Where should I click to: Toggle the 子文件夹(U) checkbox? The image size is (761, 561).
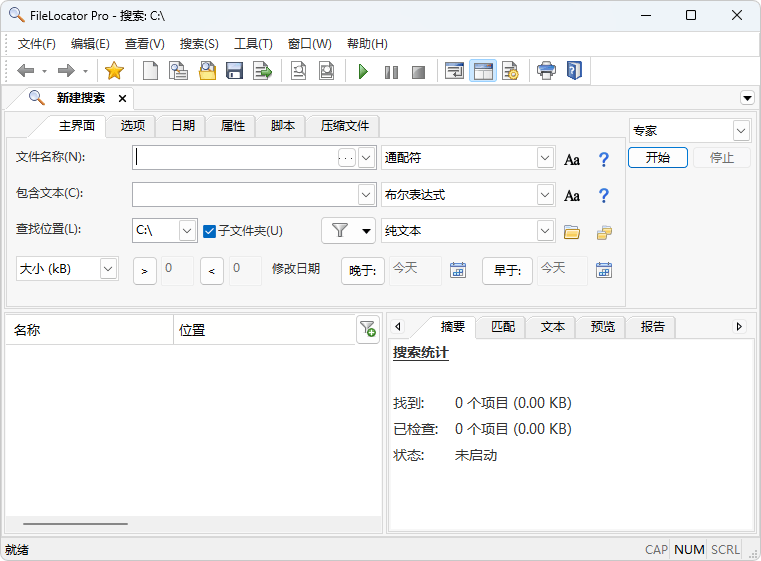tap(209, 231)
